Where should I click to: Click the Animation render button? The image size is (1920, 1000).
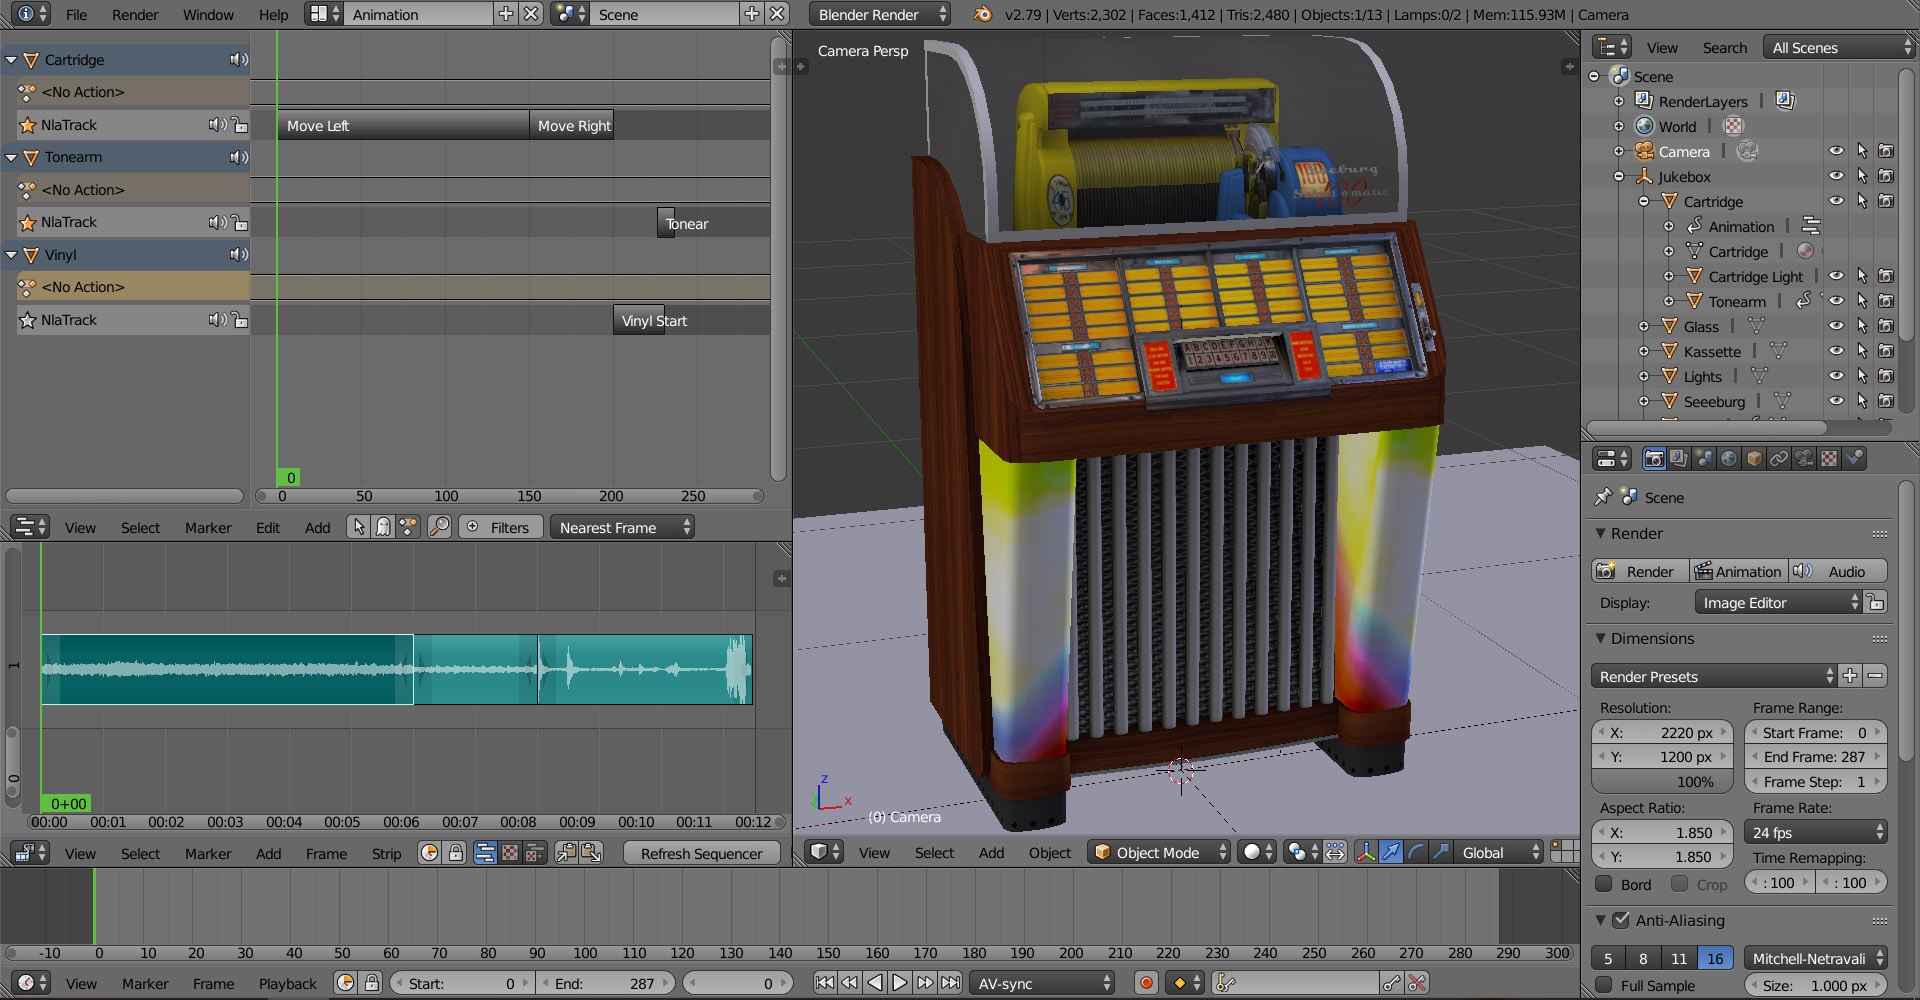1738,571
